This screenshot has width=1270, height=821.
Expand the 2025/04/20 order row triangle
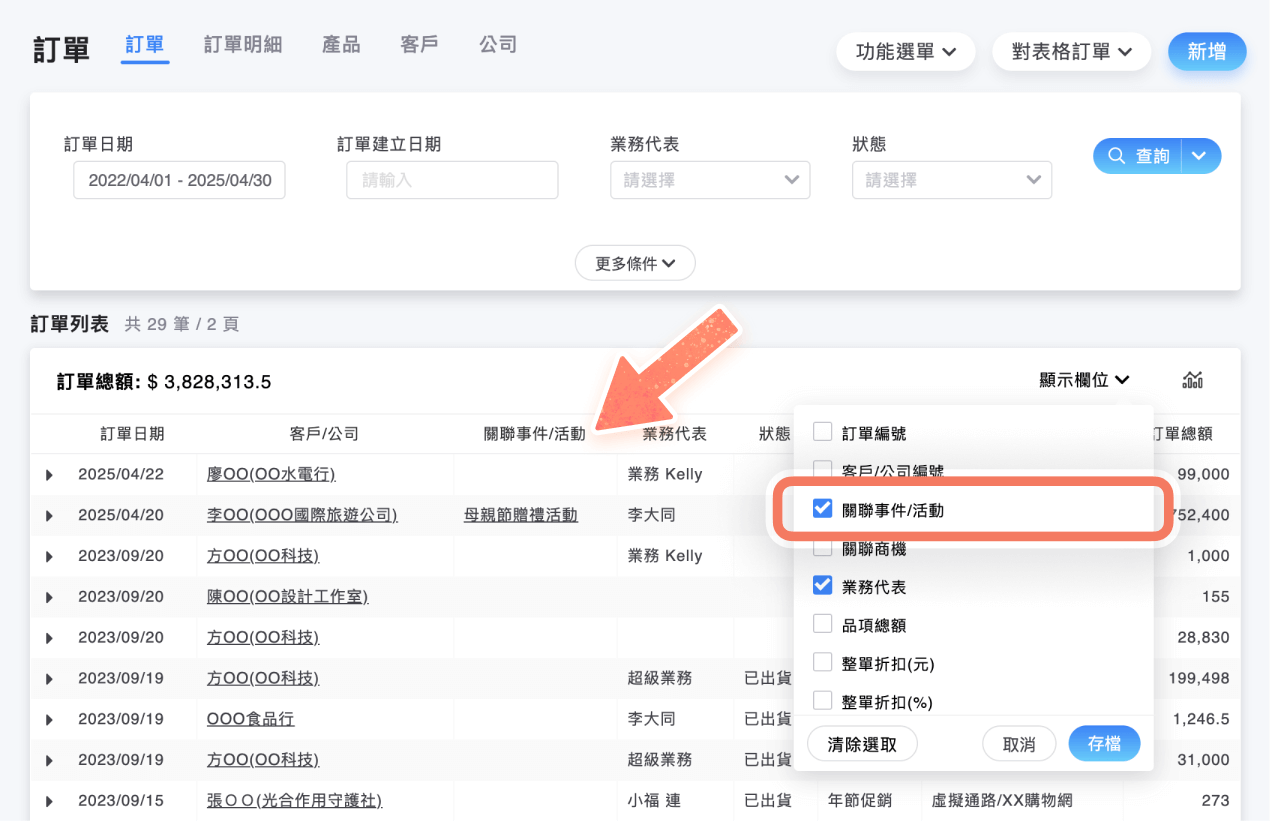(x=49, y=515)
